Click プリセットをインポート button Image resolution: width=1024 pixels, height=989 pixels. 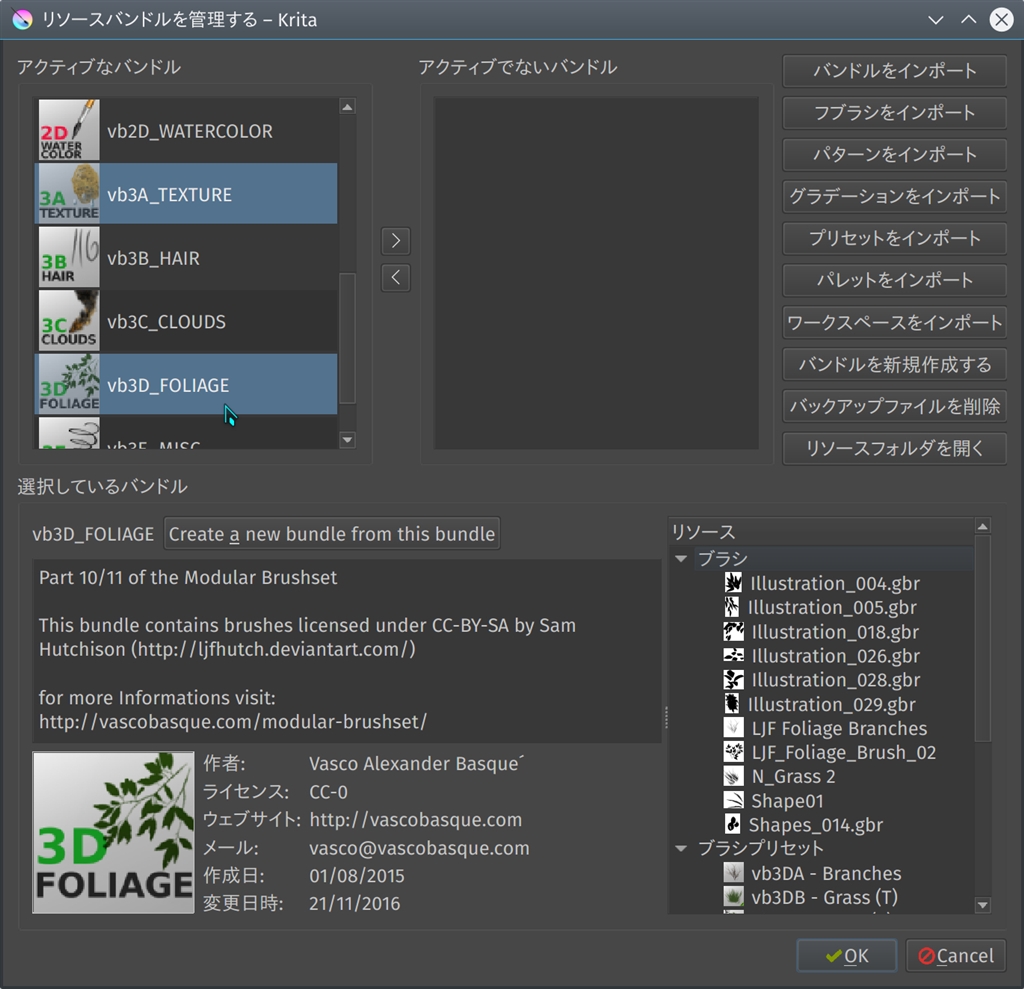tap(894, 238)
